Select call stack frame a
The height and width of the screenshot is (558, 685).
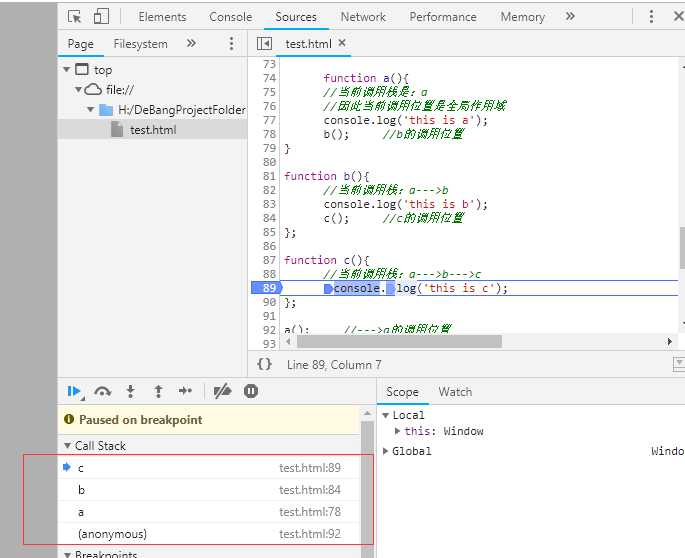point(210,512)
